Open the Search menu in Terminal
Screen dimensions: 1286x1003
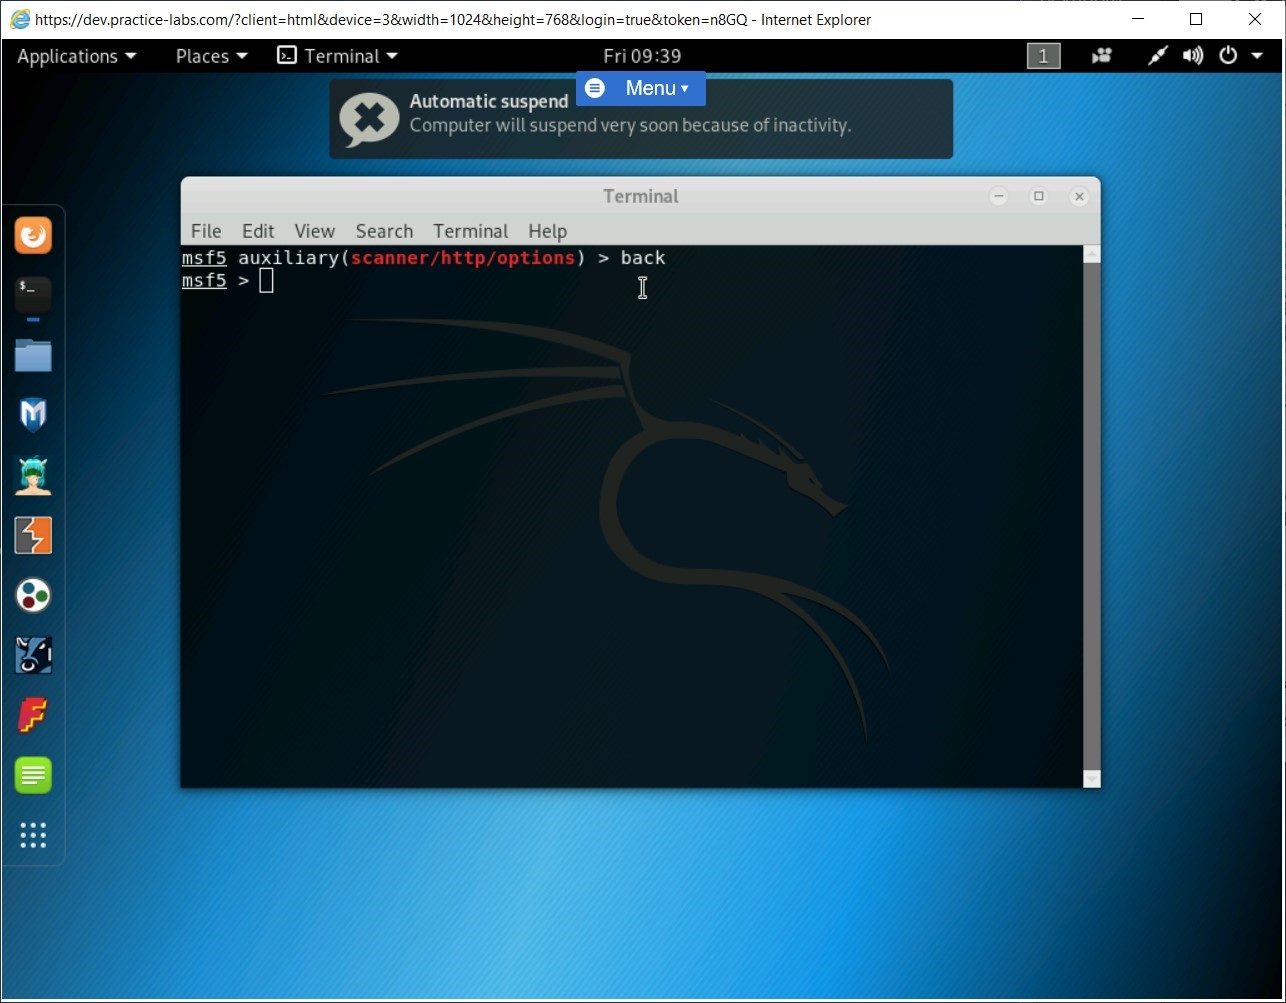(x=384, y=231)
